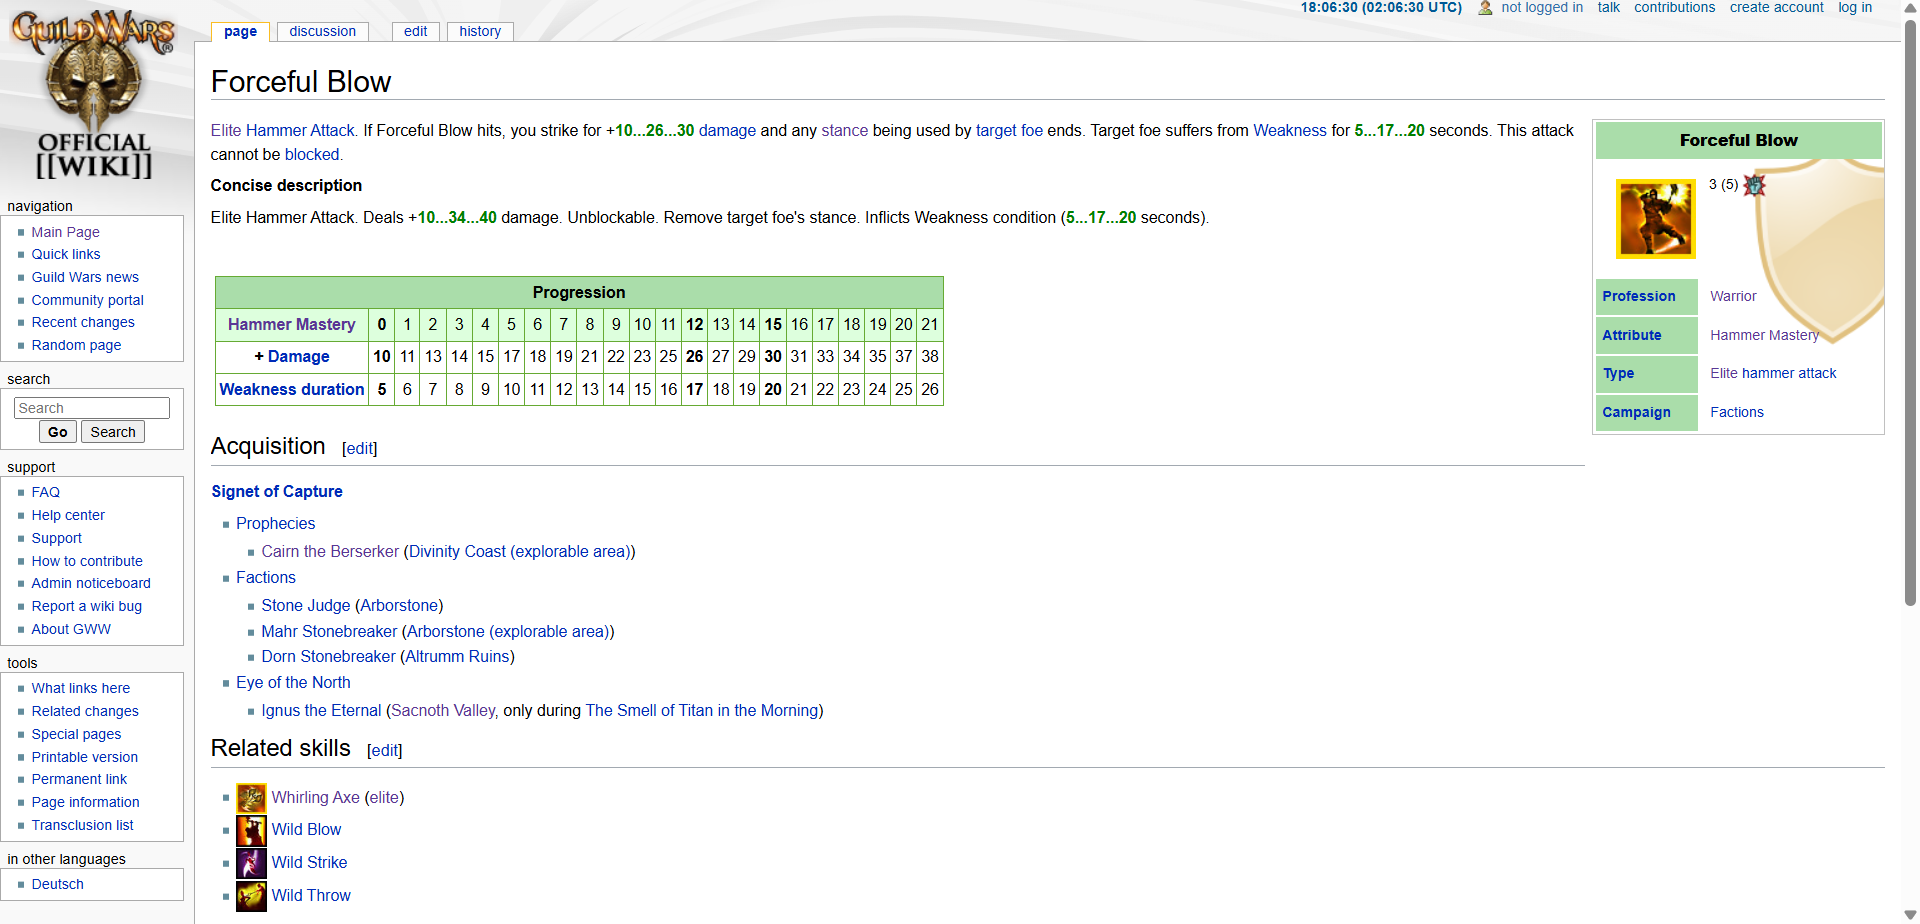The height and width of the screenshot is (924, 1920).
Task: Click the Whirling Axe skill icon
Action: [251, 798]
